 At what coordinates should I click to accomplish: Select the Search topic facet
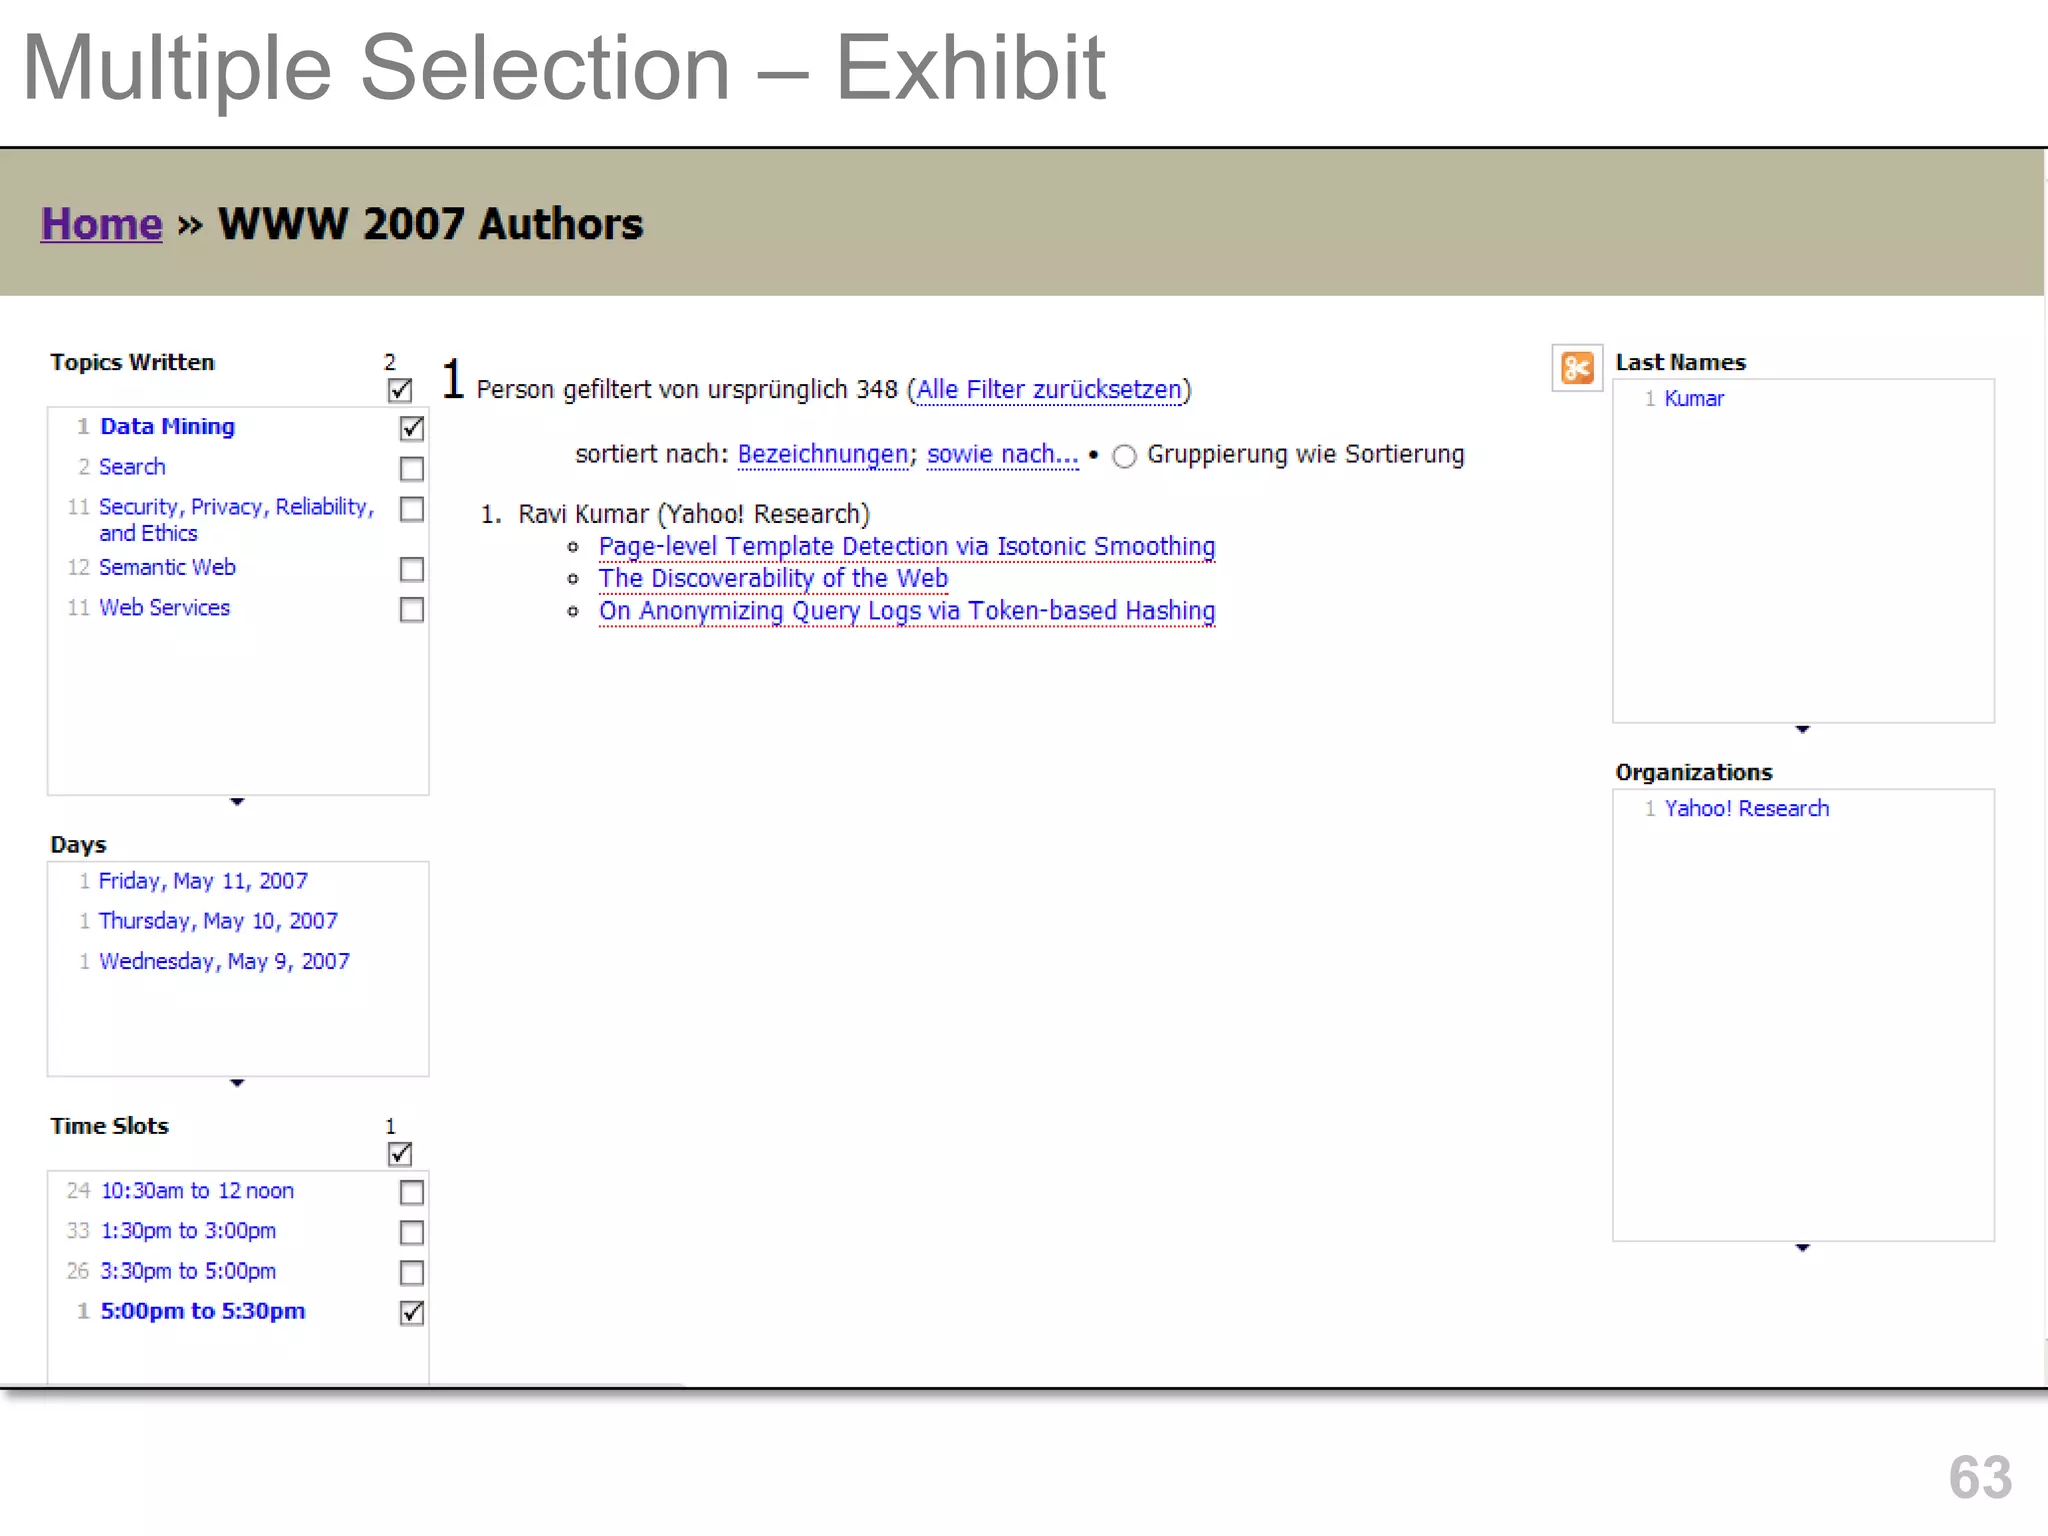(132, 467)
